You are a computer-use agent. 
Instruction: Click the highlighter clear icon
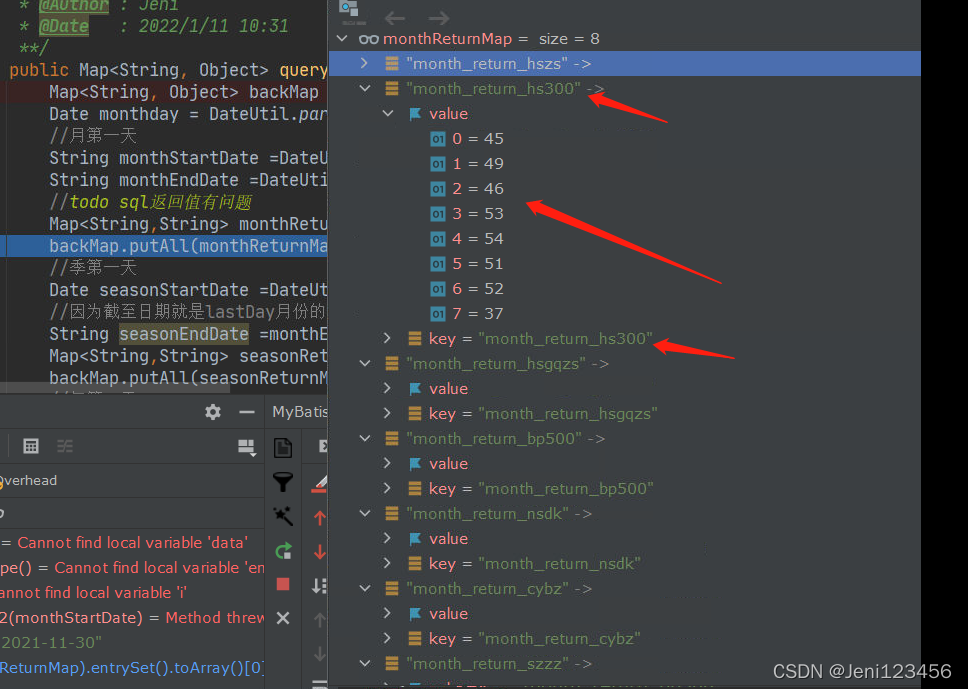point(319,485)
